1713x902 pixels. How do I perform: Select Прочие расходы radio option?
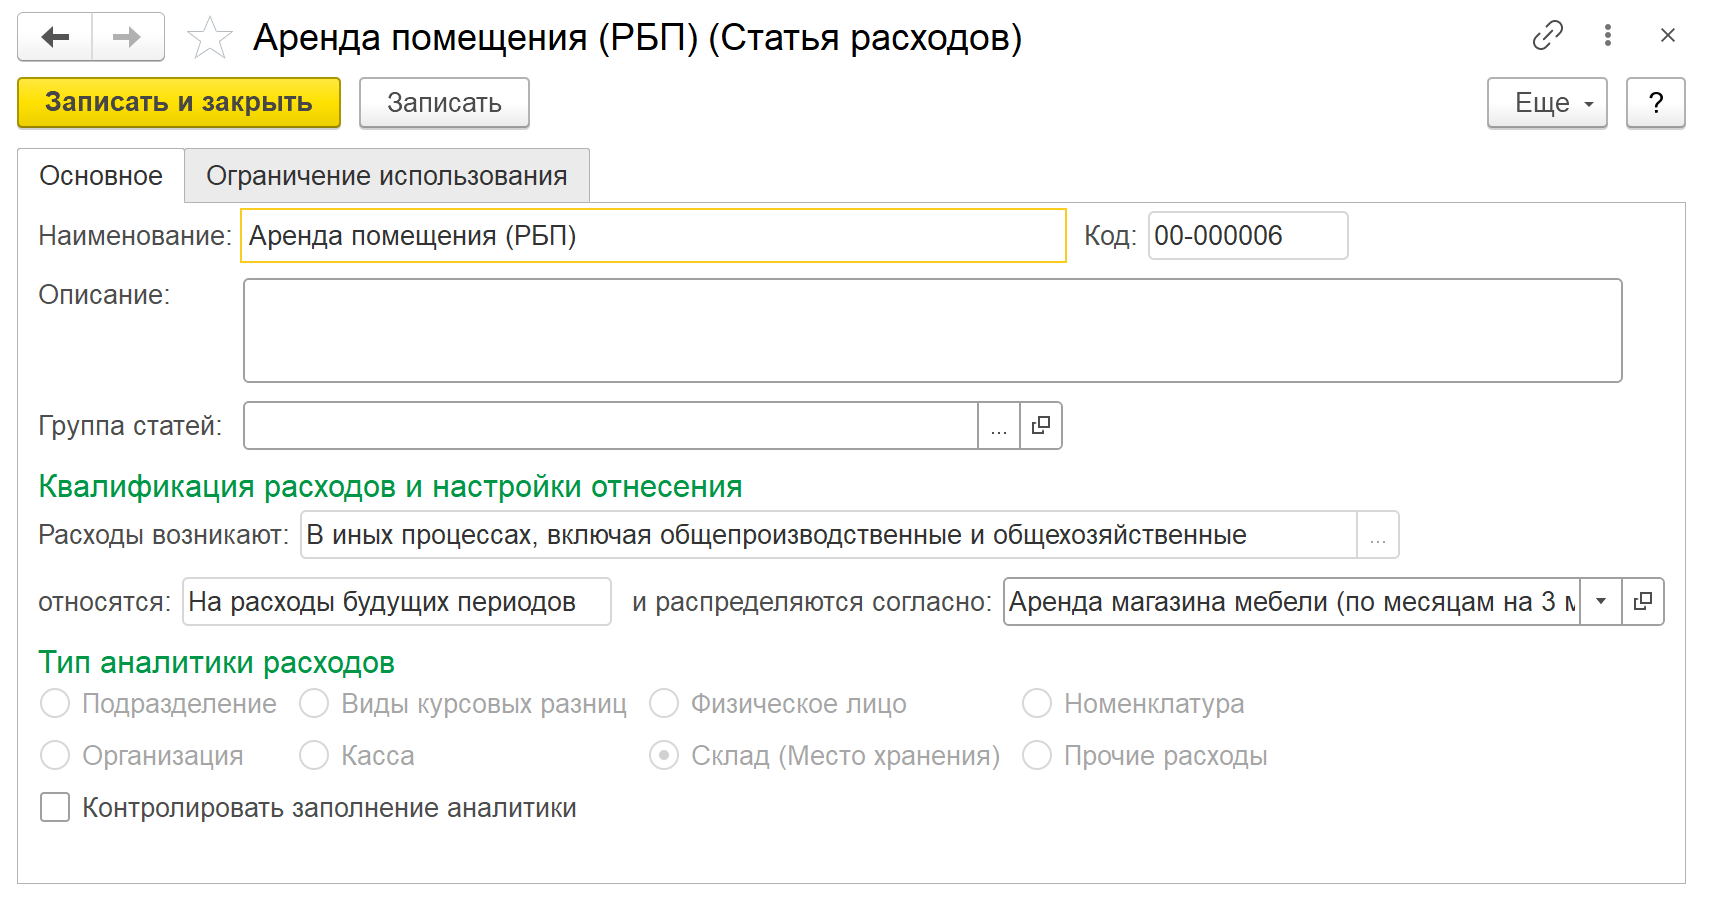pos(1037,756)
